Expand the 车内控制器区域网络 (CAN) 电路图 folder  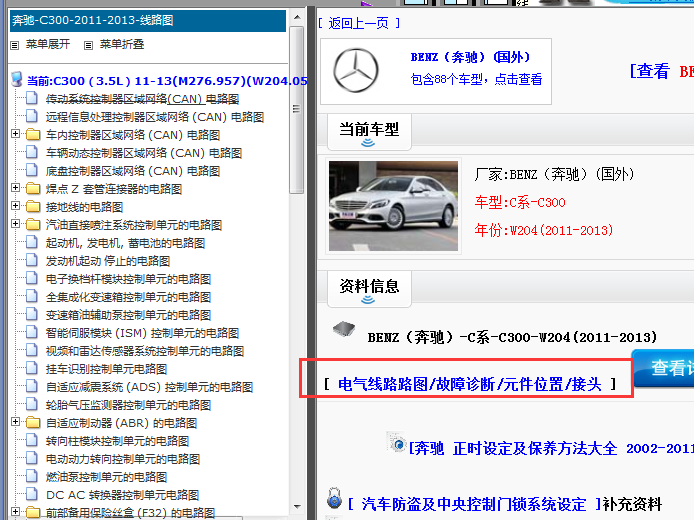click(x=15, y=135)
